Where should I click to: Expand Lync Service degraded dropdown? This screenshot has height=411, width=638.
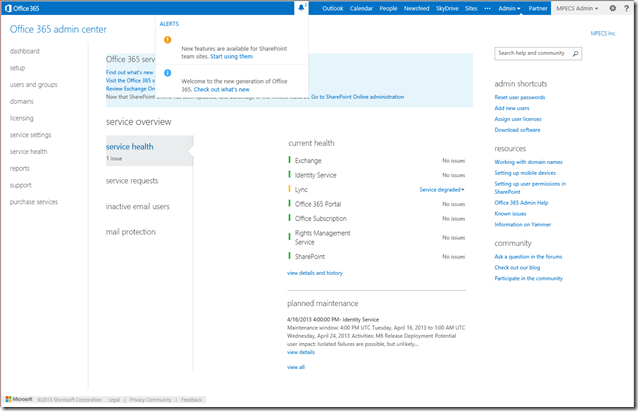coord(442,190)
